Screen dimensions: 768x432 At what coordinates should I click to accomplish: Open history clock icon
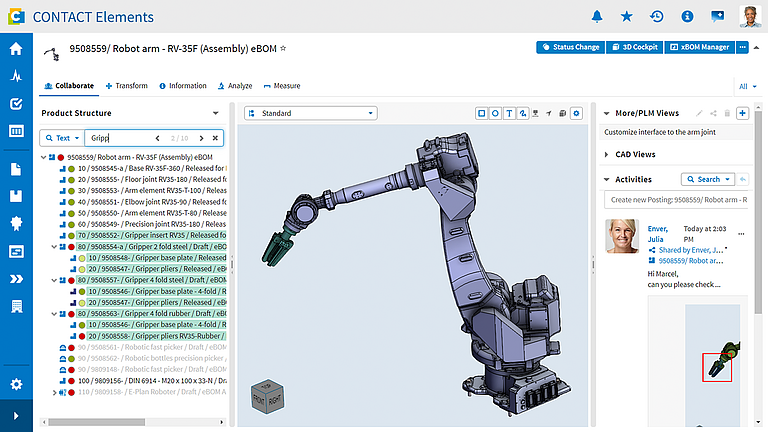coord(657,17)
